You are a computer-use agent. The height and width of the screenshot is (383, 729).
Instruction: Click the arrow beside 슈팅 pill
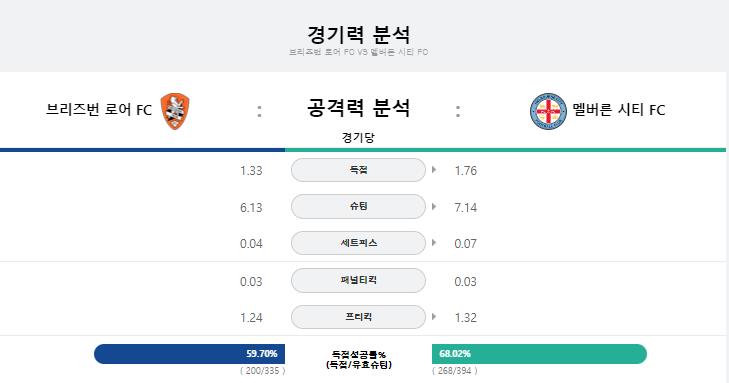434,206
